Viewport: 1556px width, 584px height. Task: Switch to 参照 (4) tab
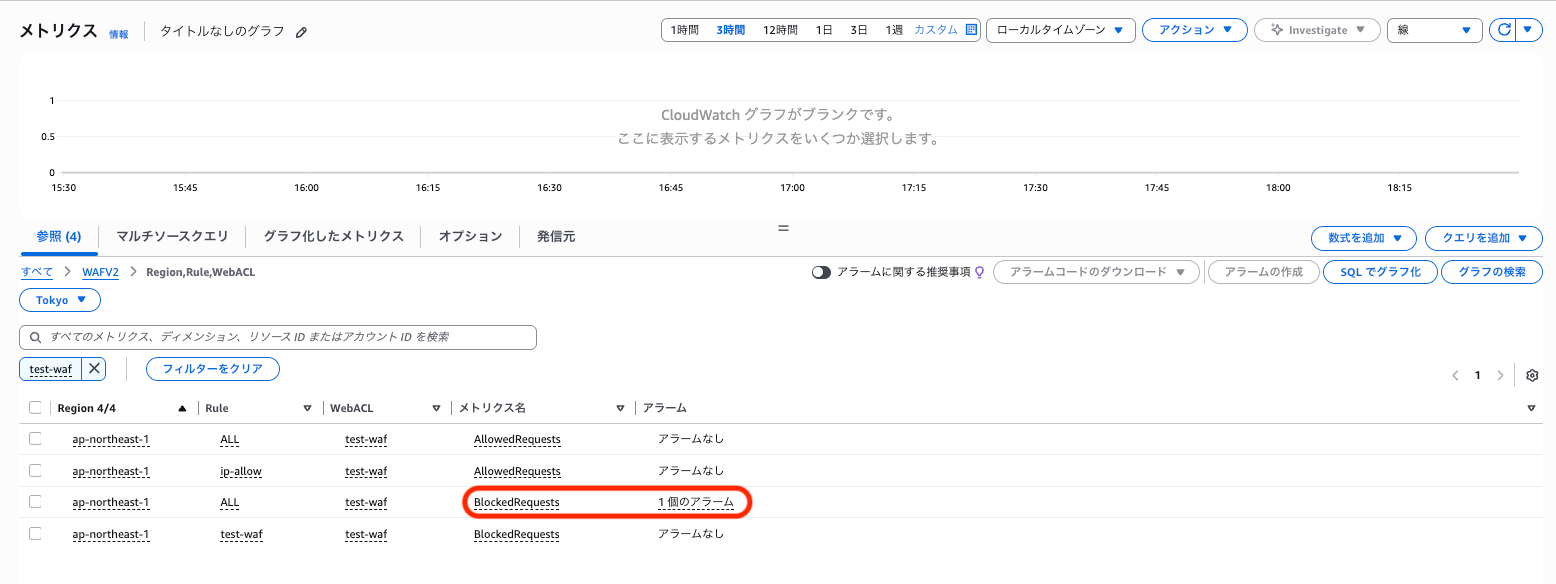[x=59, y=236]
